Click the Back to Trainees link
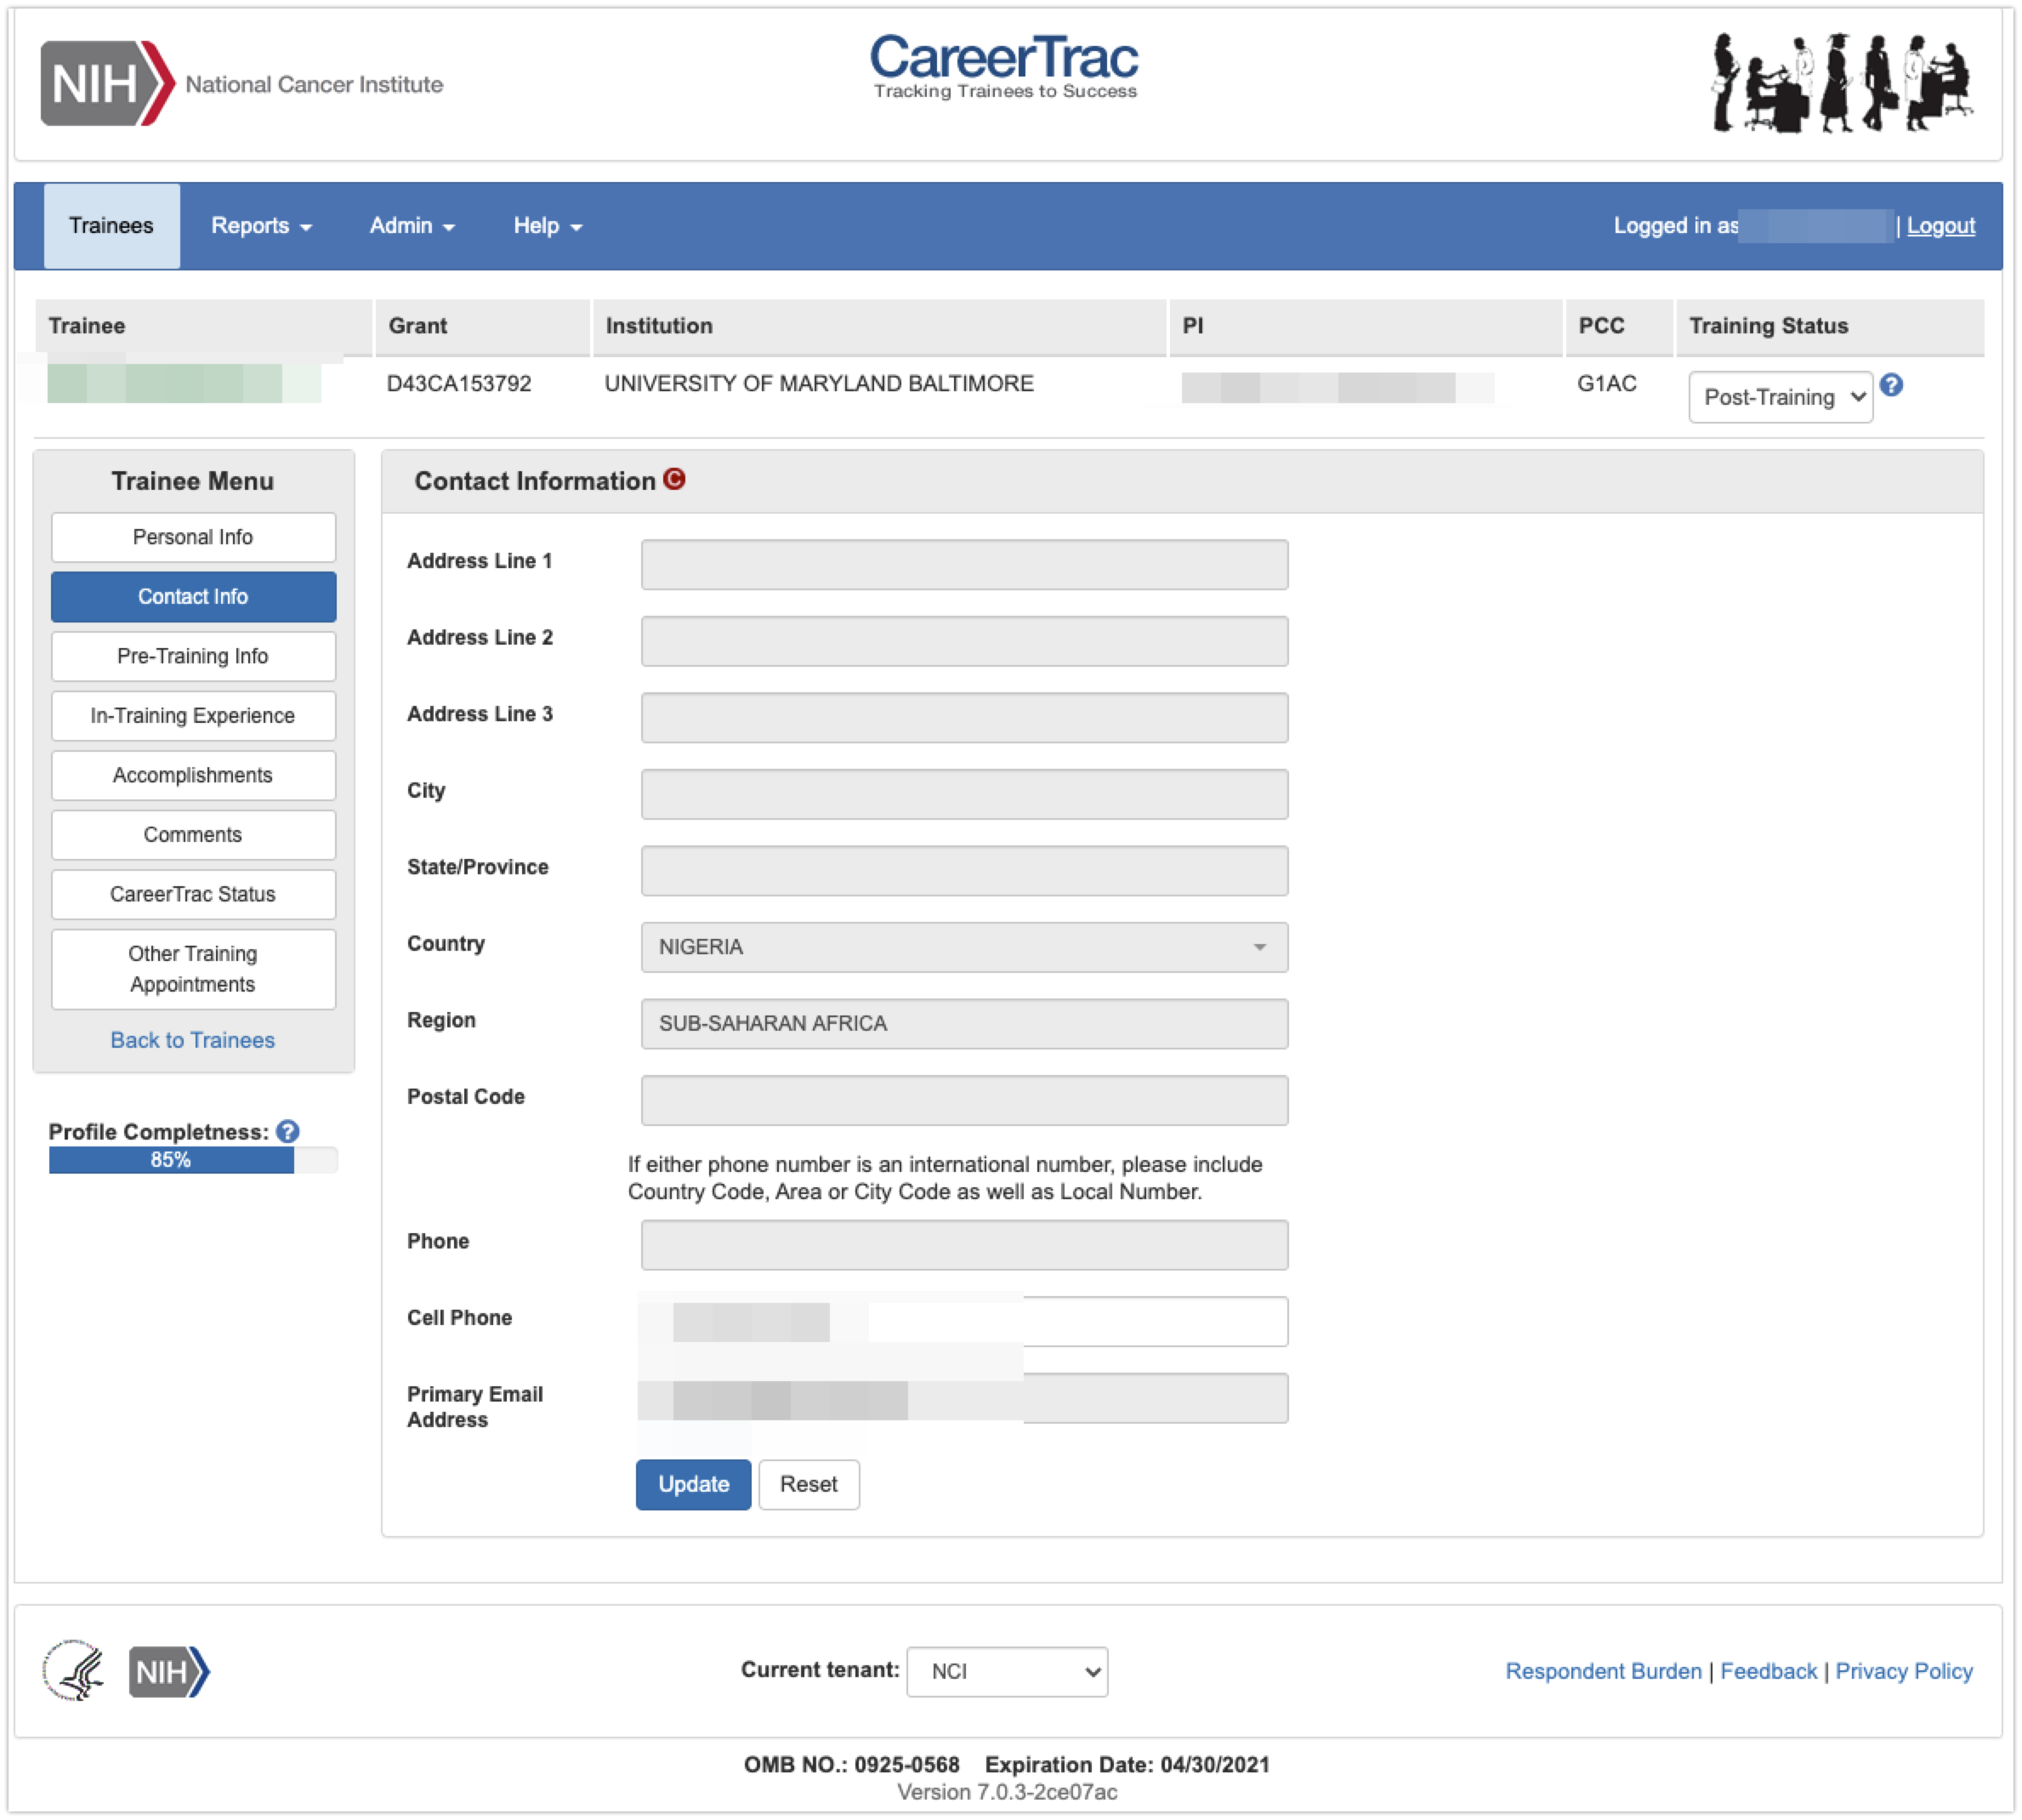The width and height of the screenshot is (2022, 1820). (192, 1040)
